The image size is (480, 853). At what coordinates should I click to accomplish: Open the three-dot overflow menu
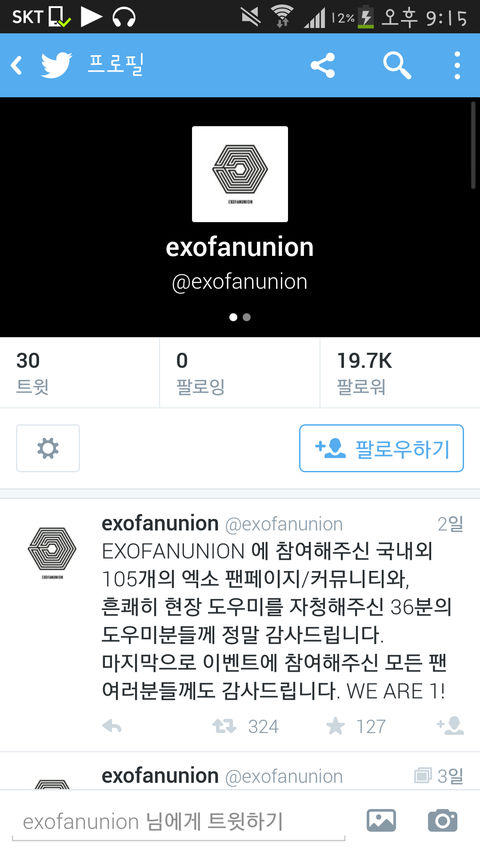point(457,65)
